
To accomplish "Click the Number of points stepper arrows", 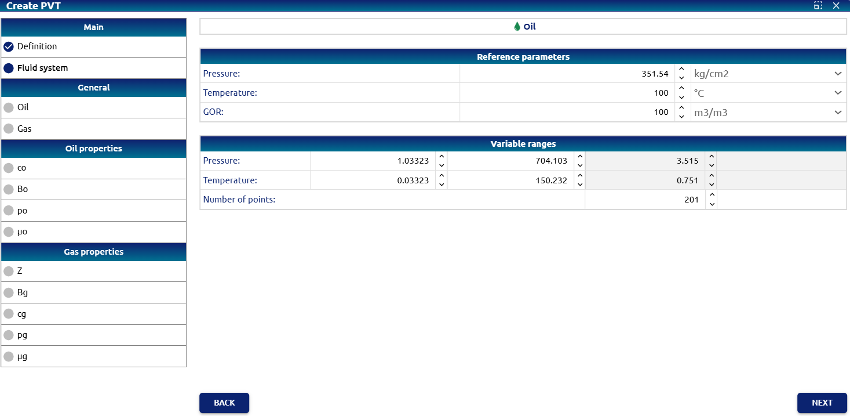I will pyautogui.click(x=711, y=200).
